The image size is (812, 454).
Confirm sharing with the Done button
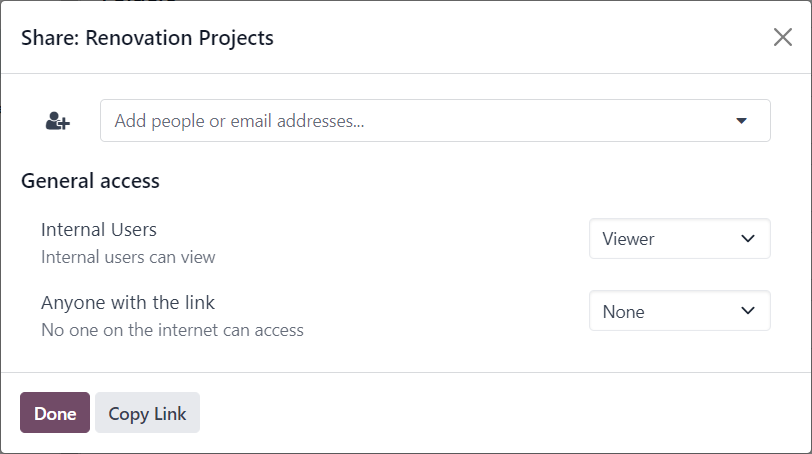point(55,413)
